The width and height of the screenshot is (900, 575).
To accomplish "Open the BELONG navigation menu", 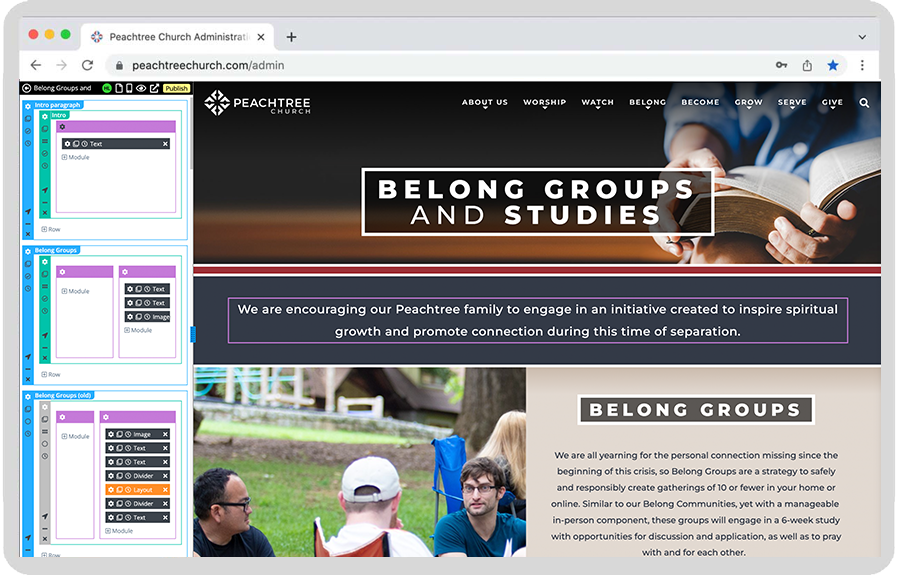I will tap(647, 103).
